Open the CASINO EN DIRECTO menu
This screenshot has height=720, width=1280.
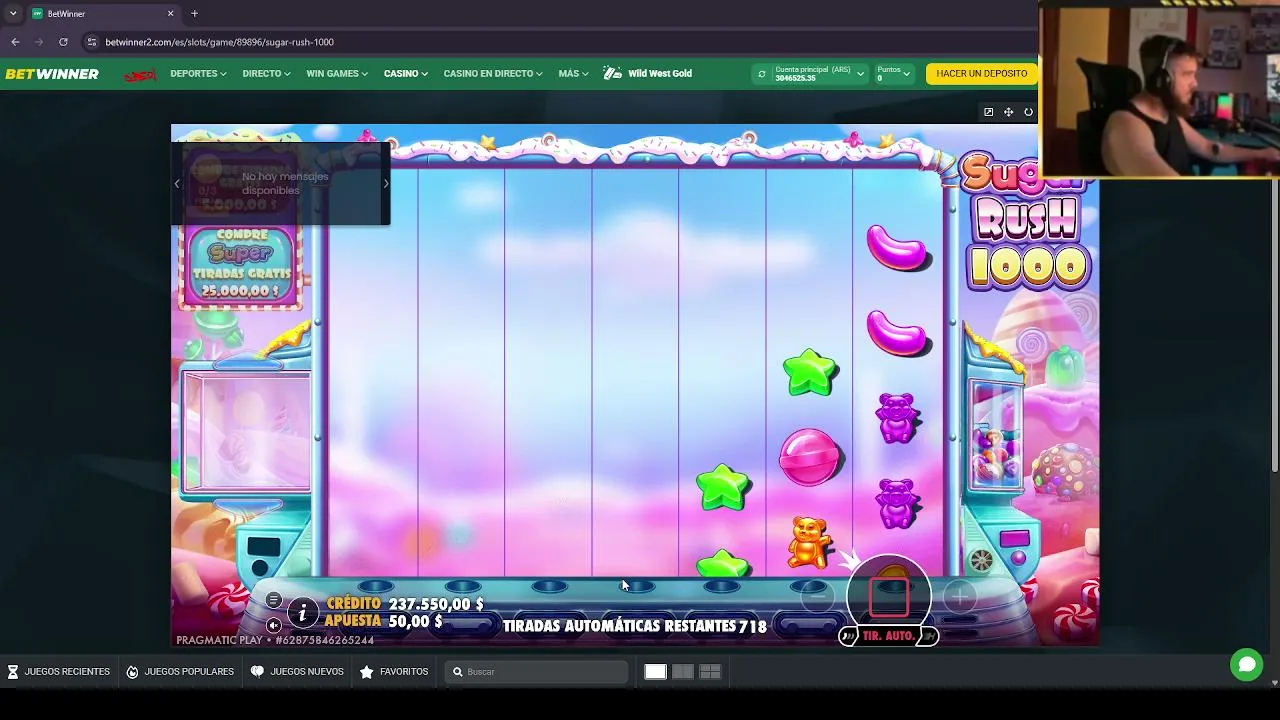[x=493, y=74]
